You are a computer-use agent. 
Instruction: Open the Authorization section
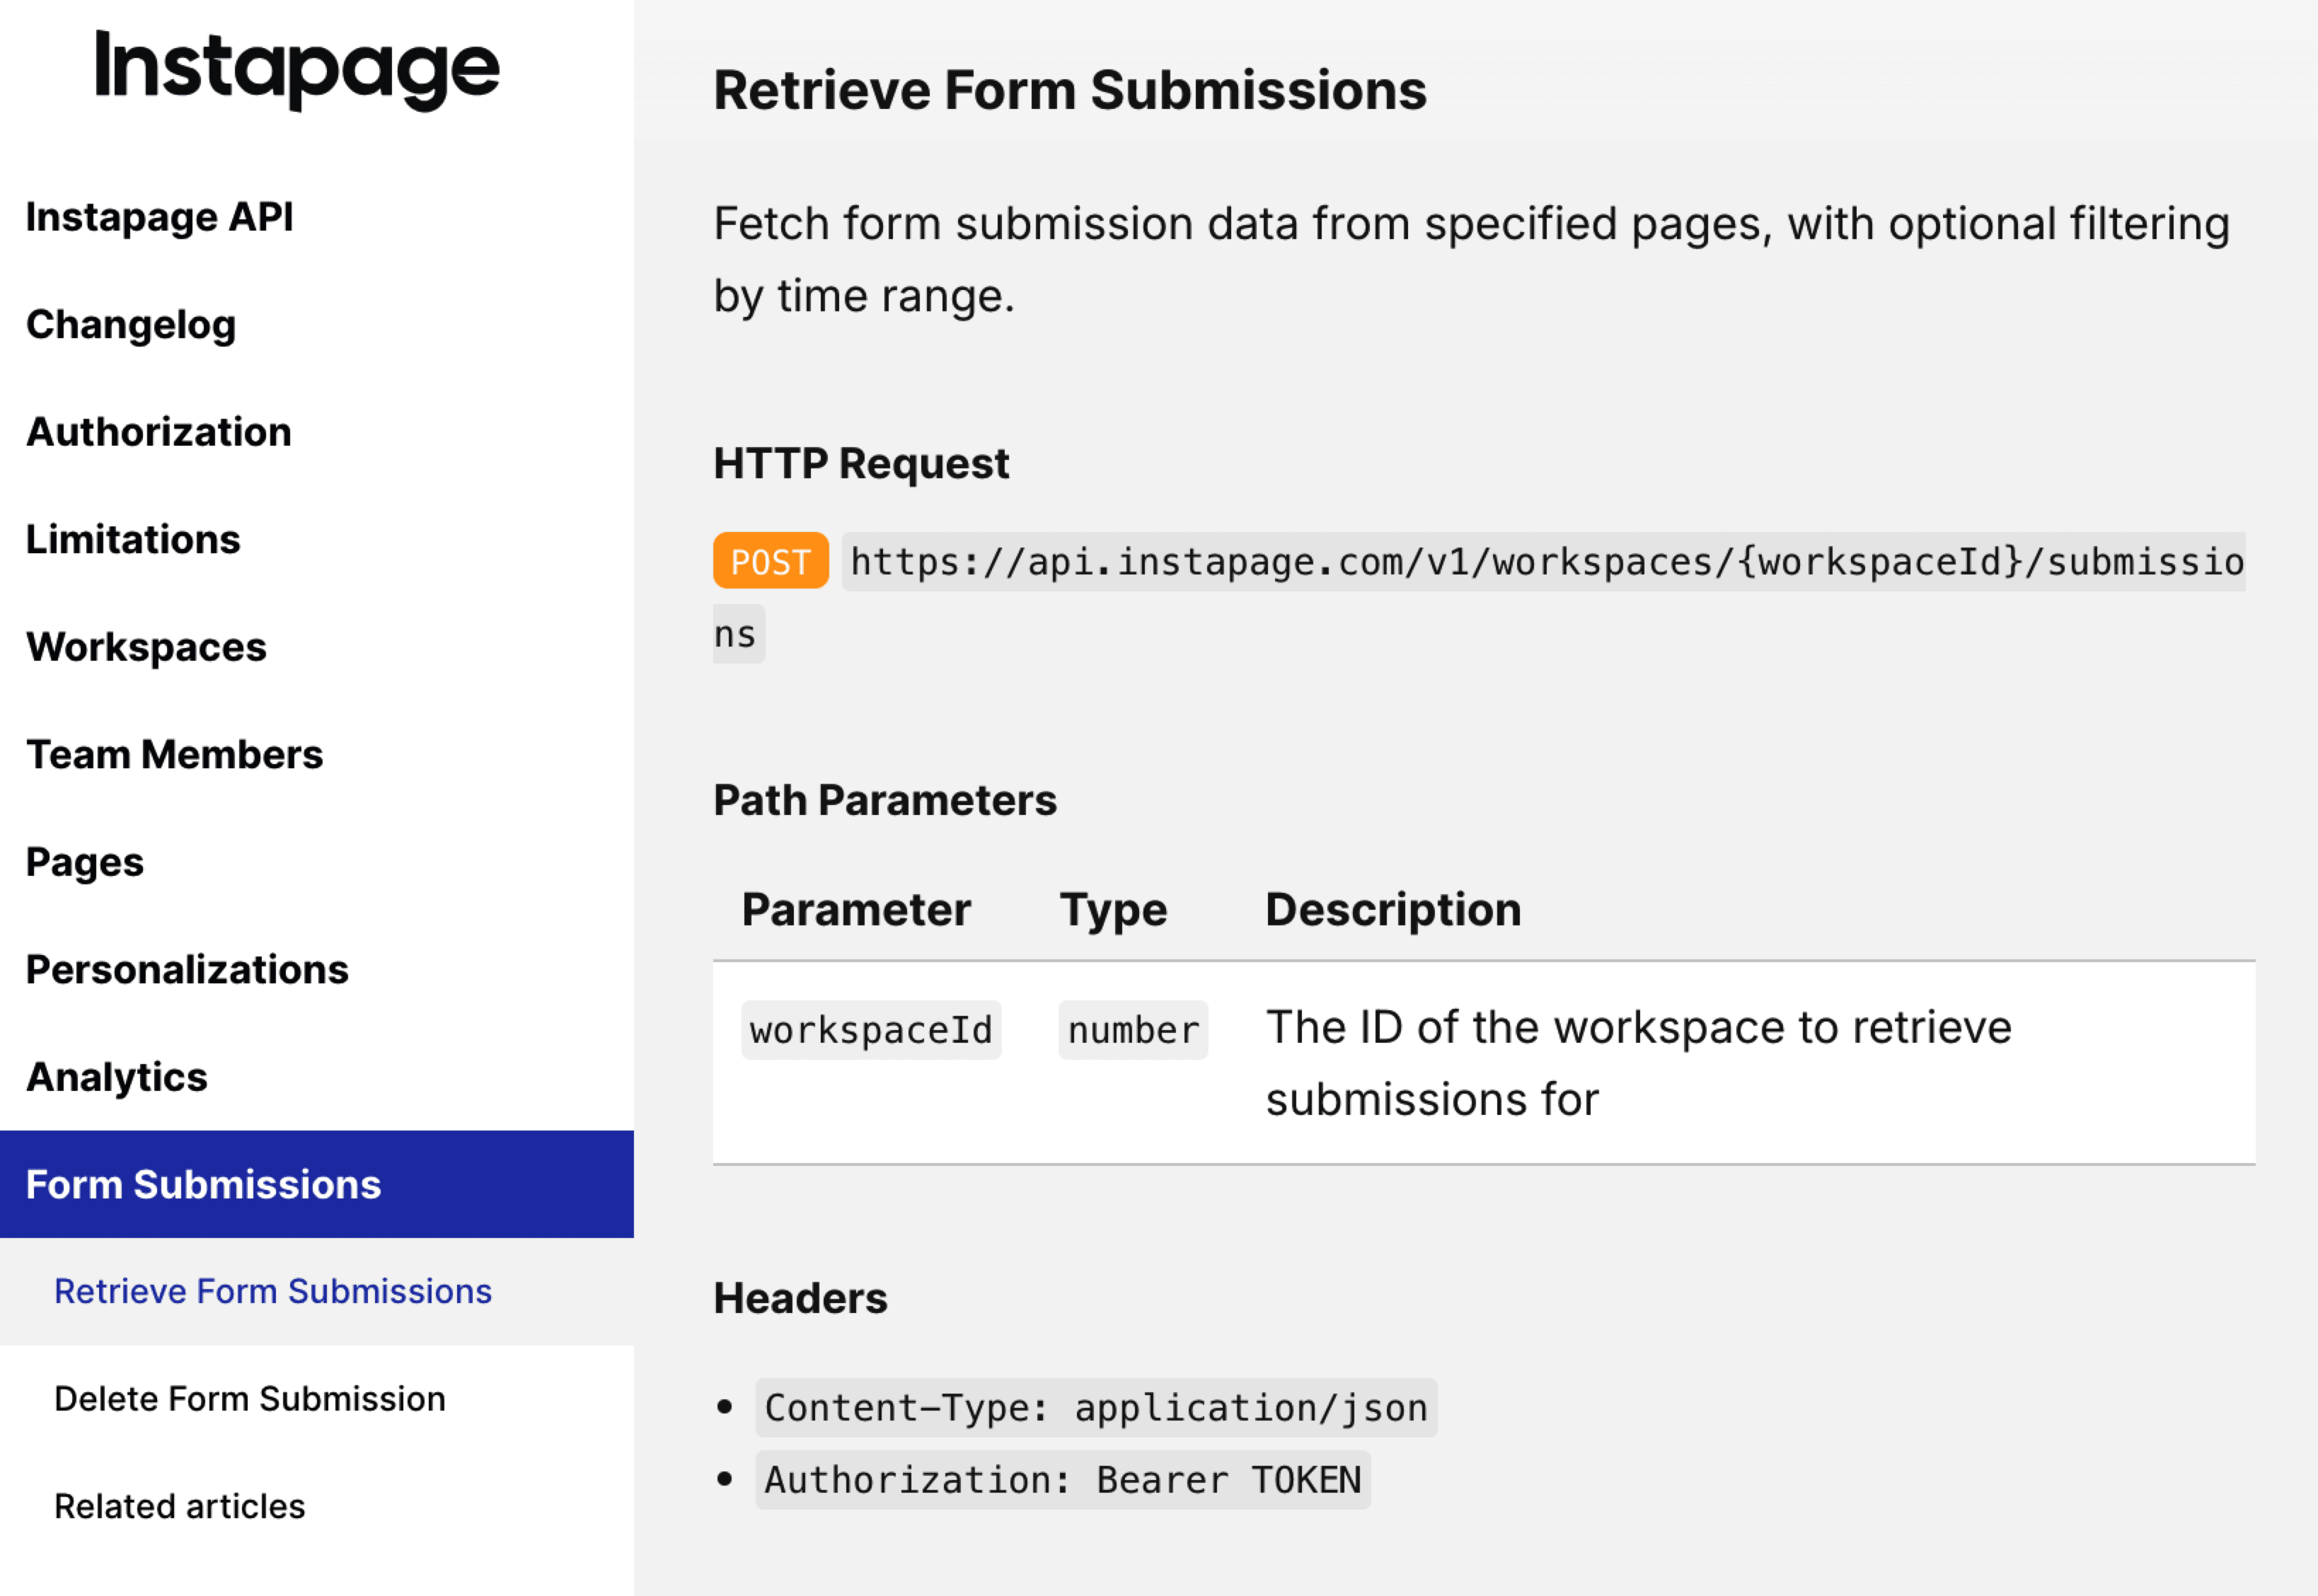click(159, 432)
